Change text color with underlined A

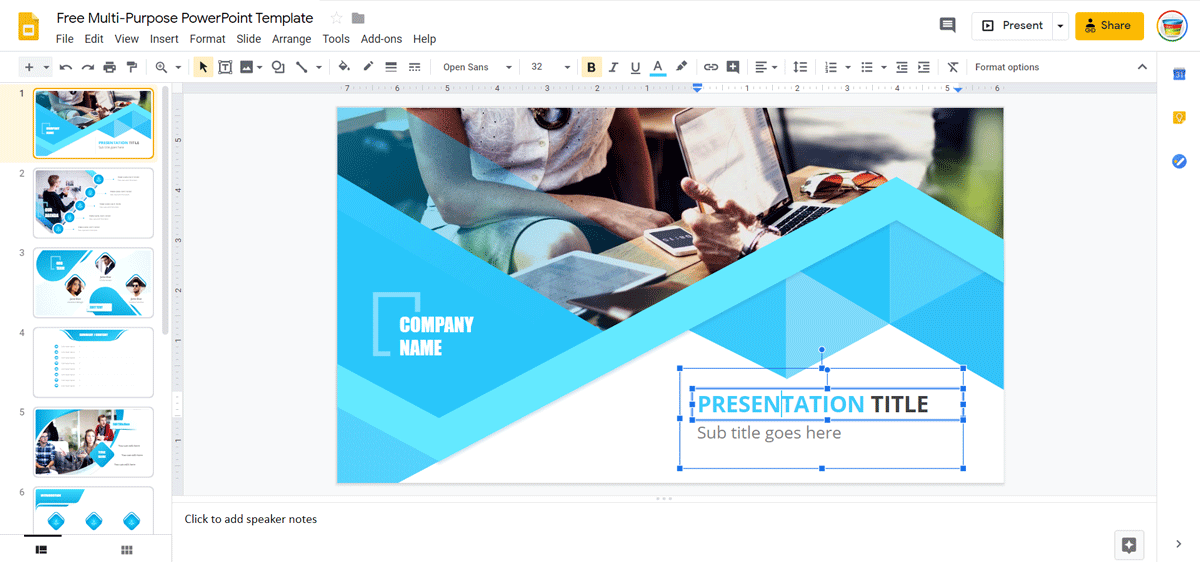pyautogui.click(x=657, y=67)
